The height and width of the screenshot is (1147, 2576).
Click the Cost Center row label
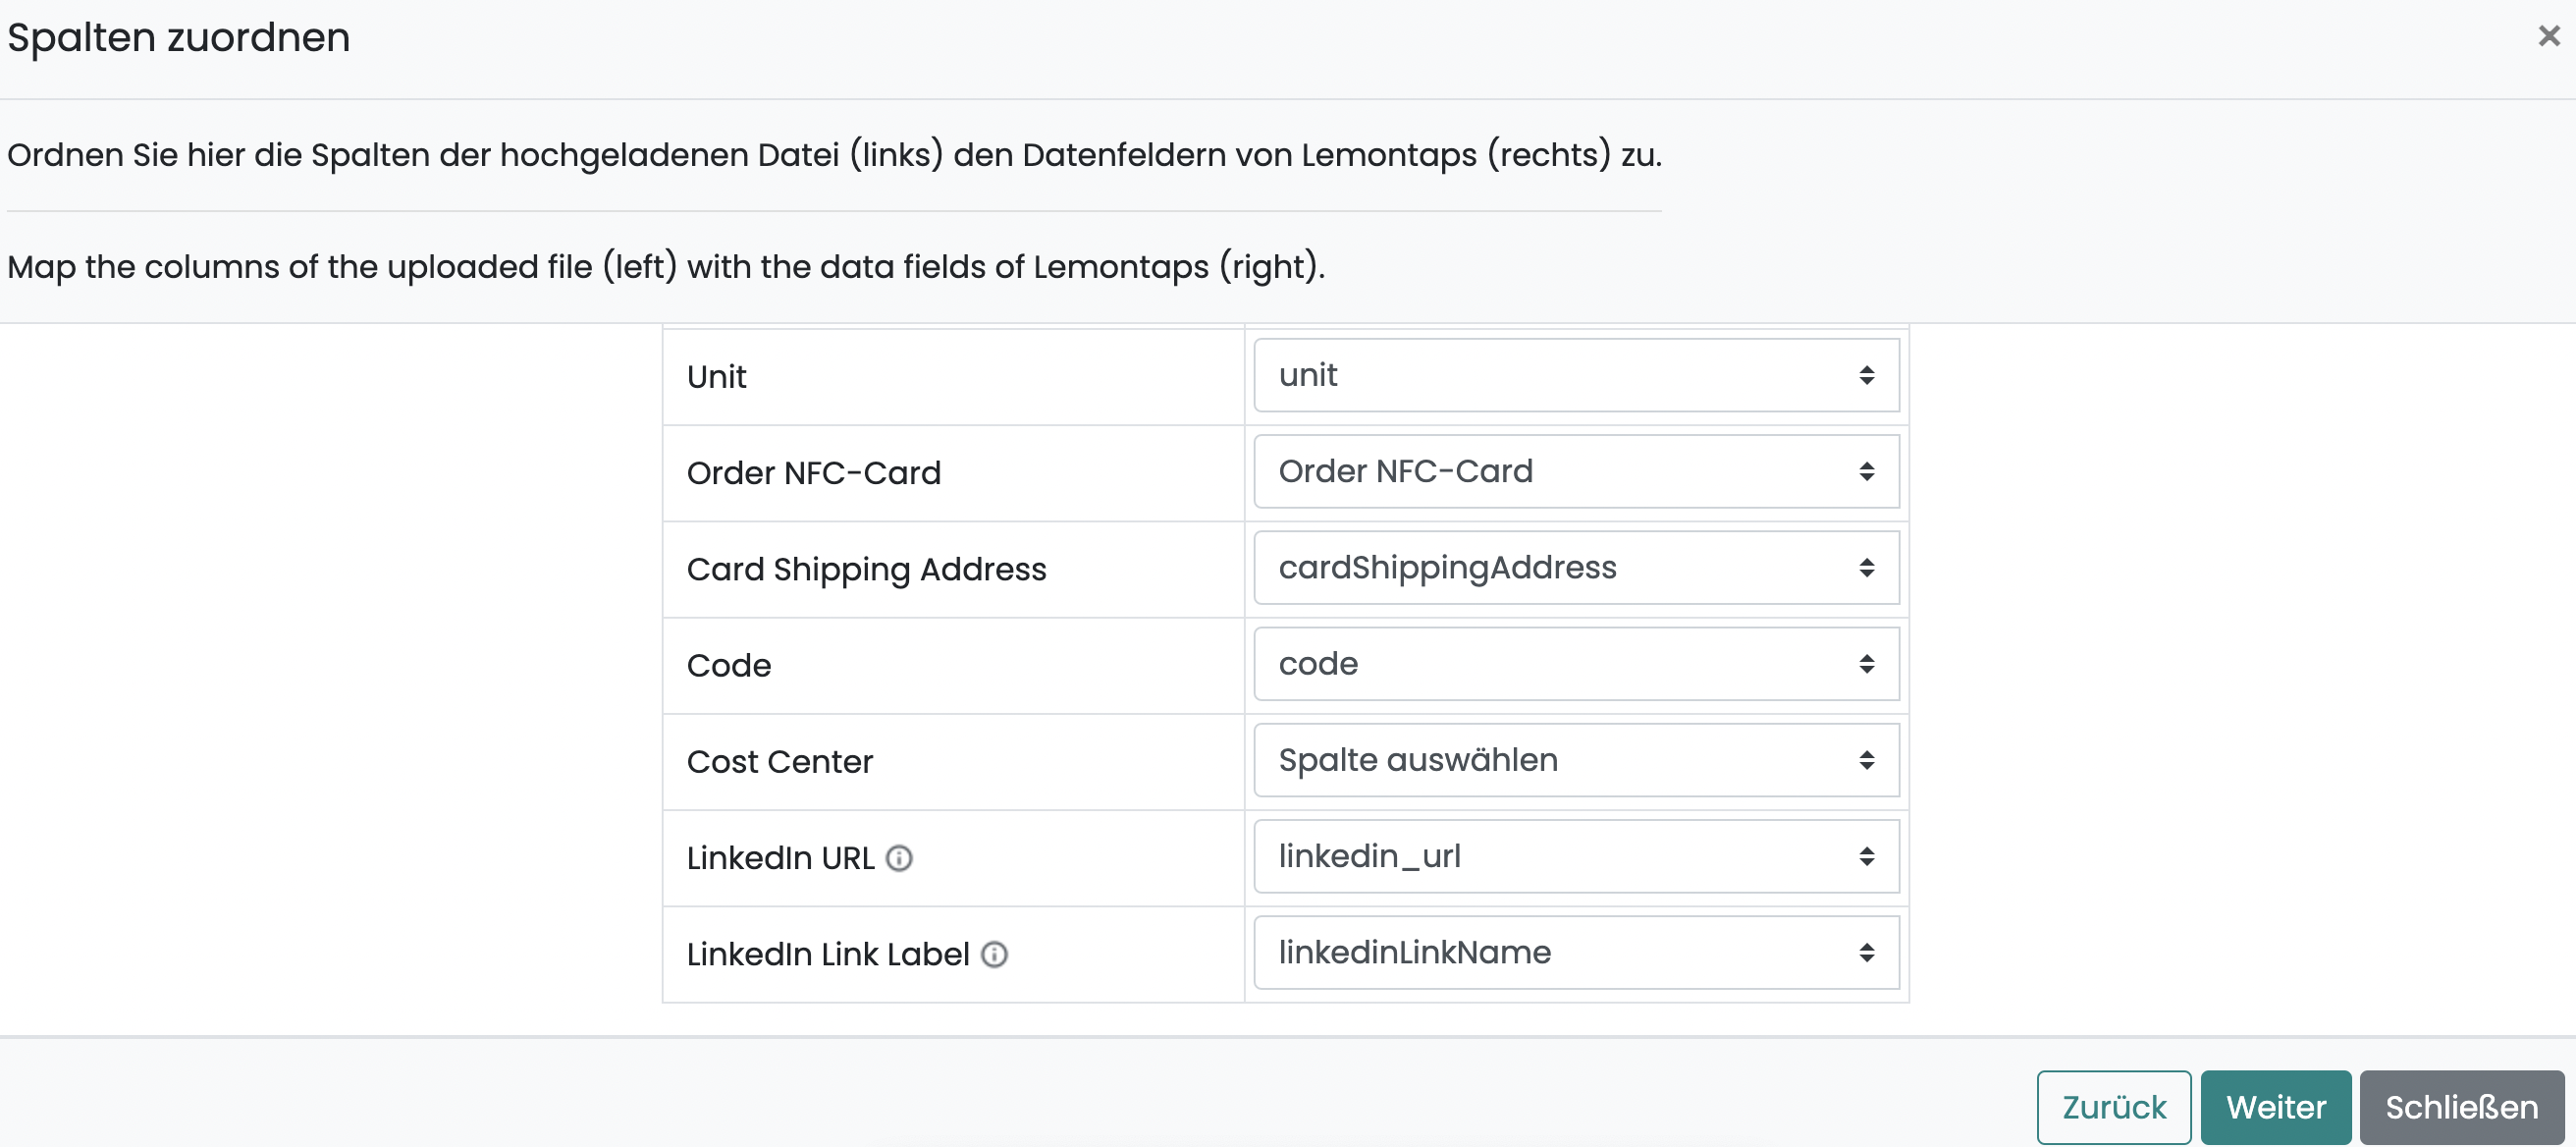point(779,762)
